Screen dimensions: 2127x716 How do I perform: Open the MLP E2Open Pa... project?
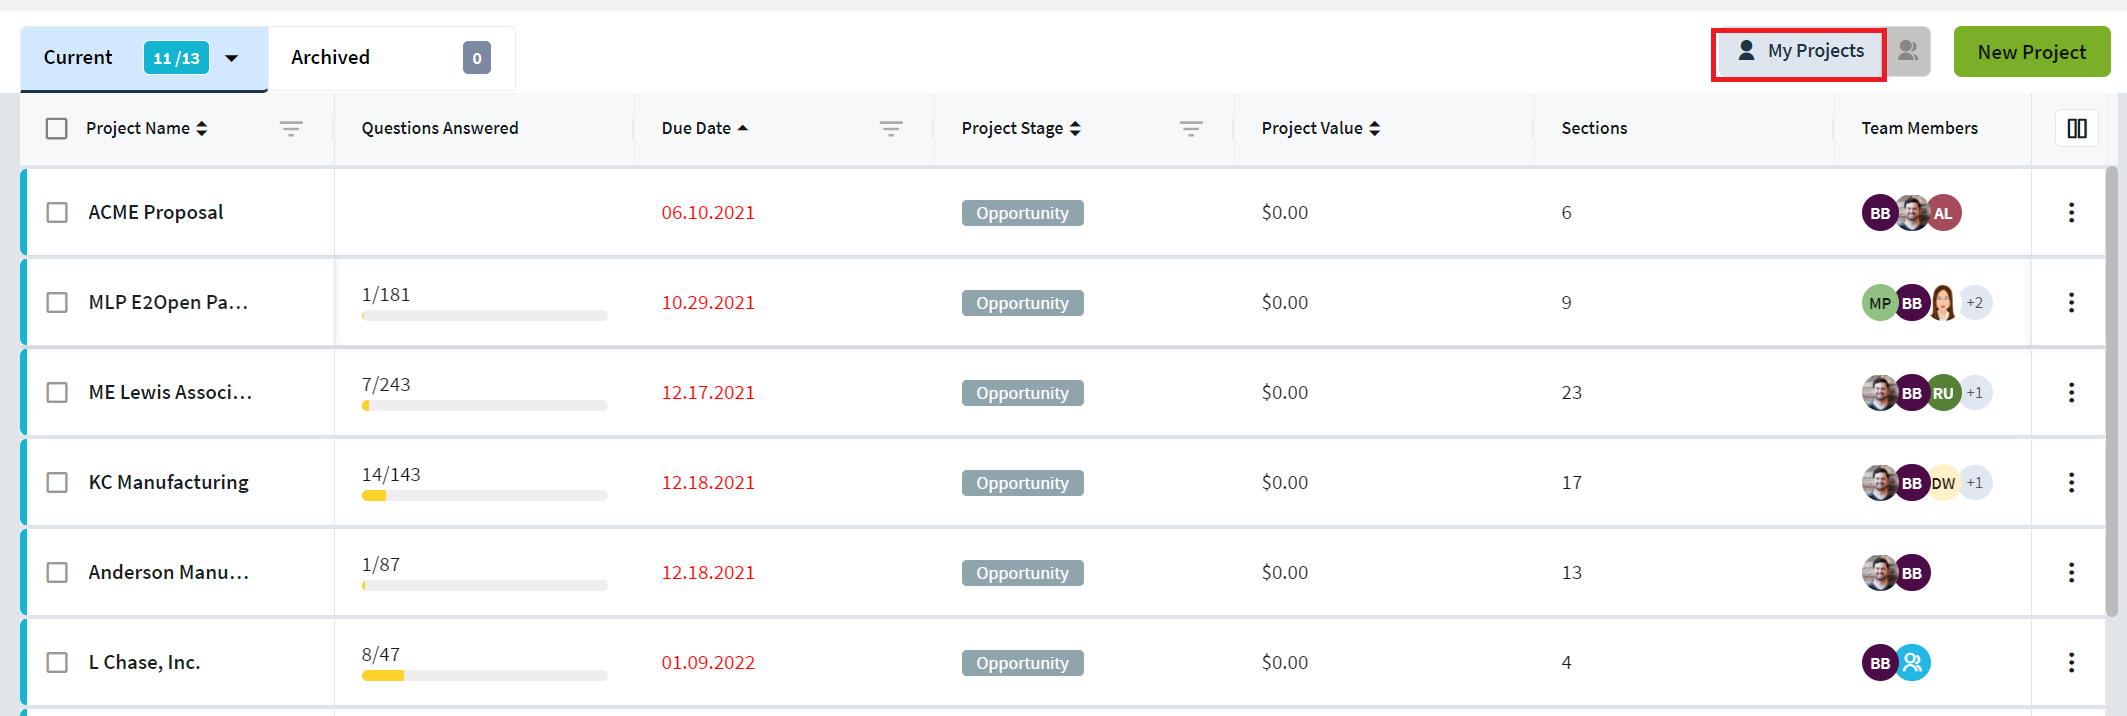tap(168, 302)
